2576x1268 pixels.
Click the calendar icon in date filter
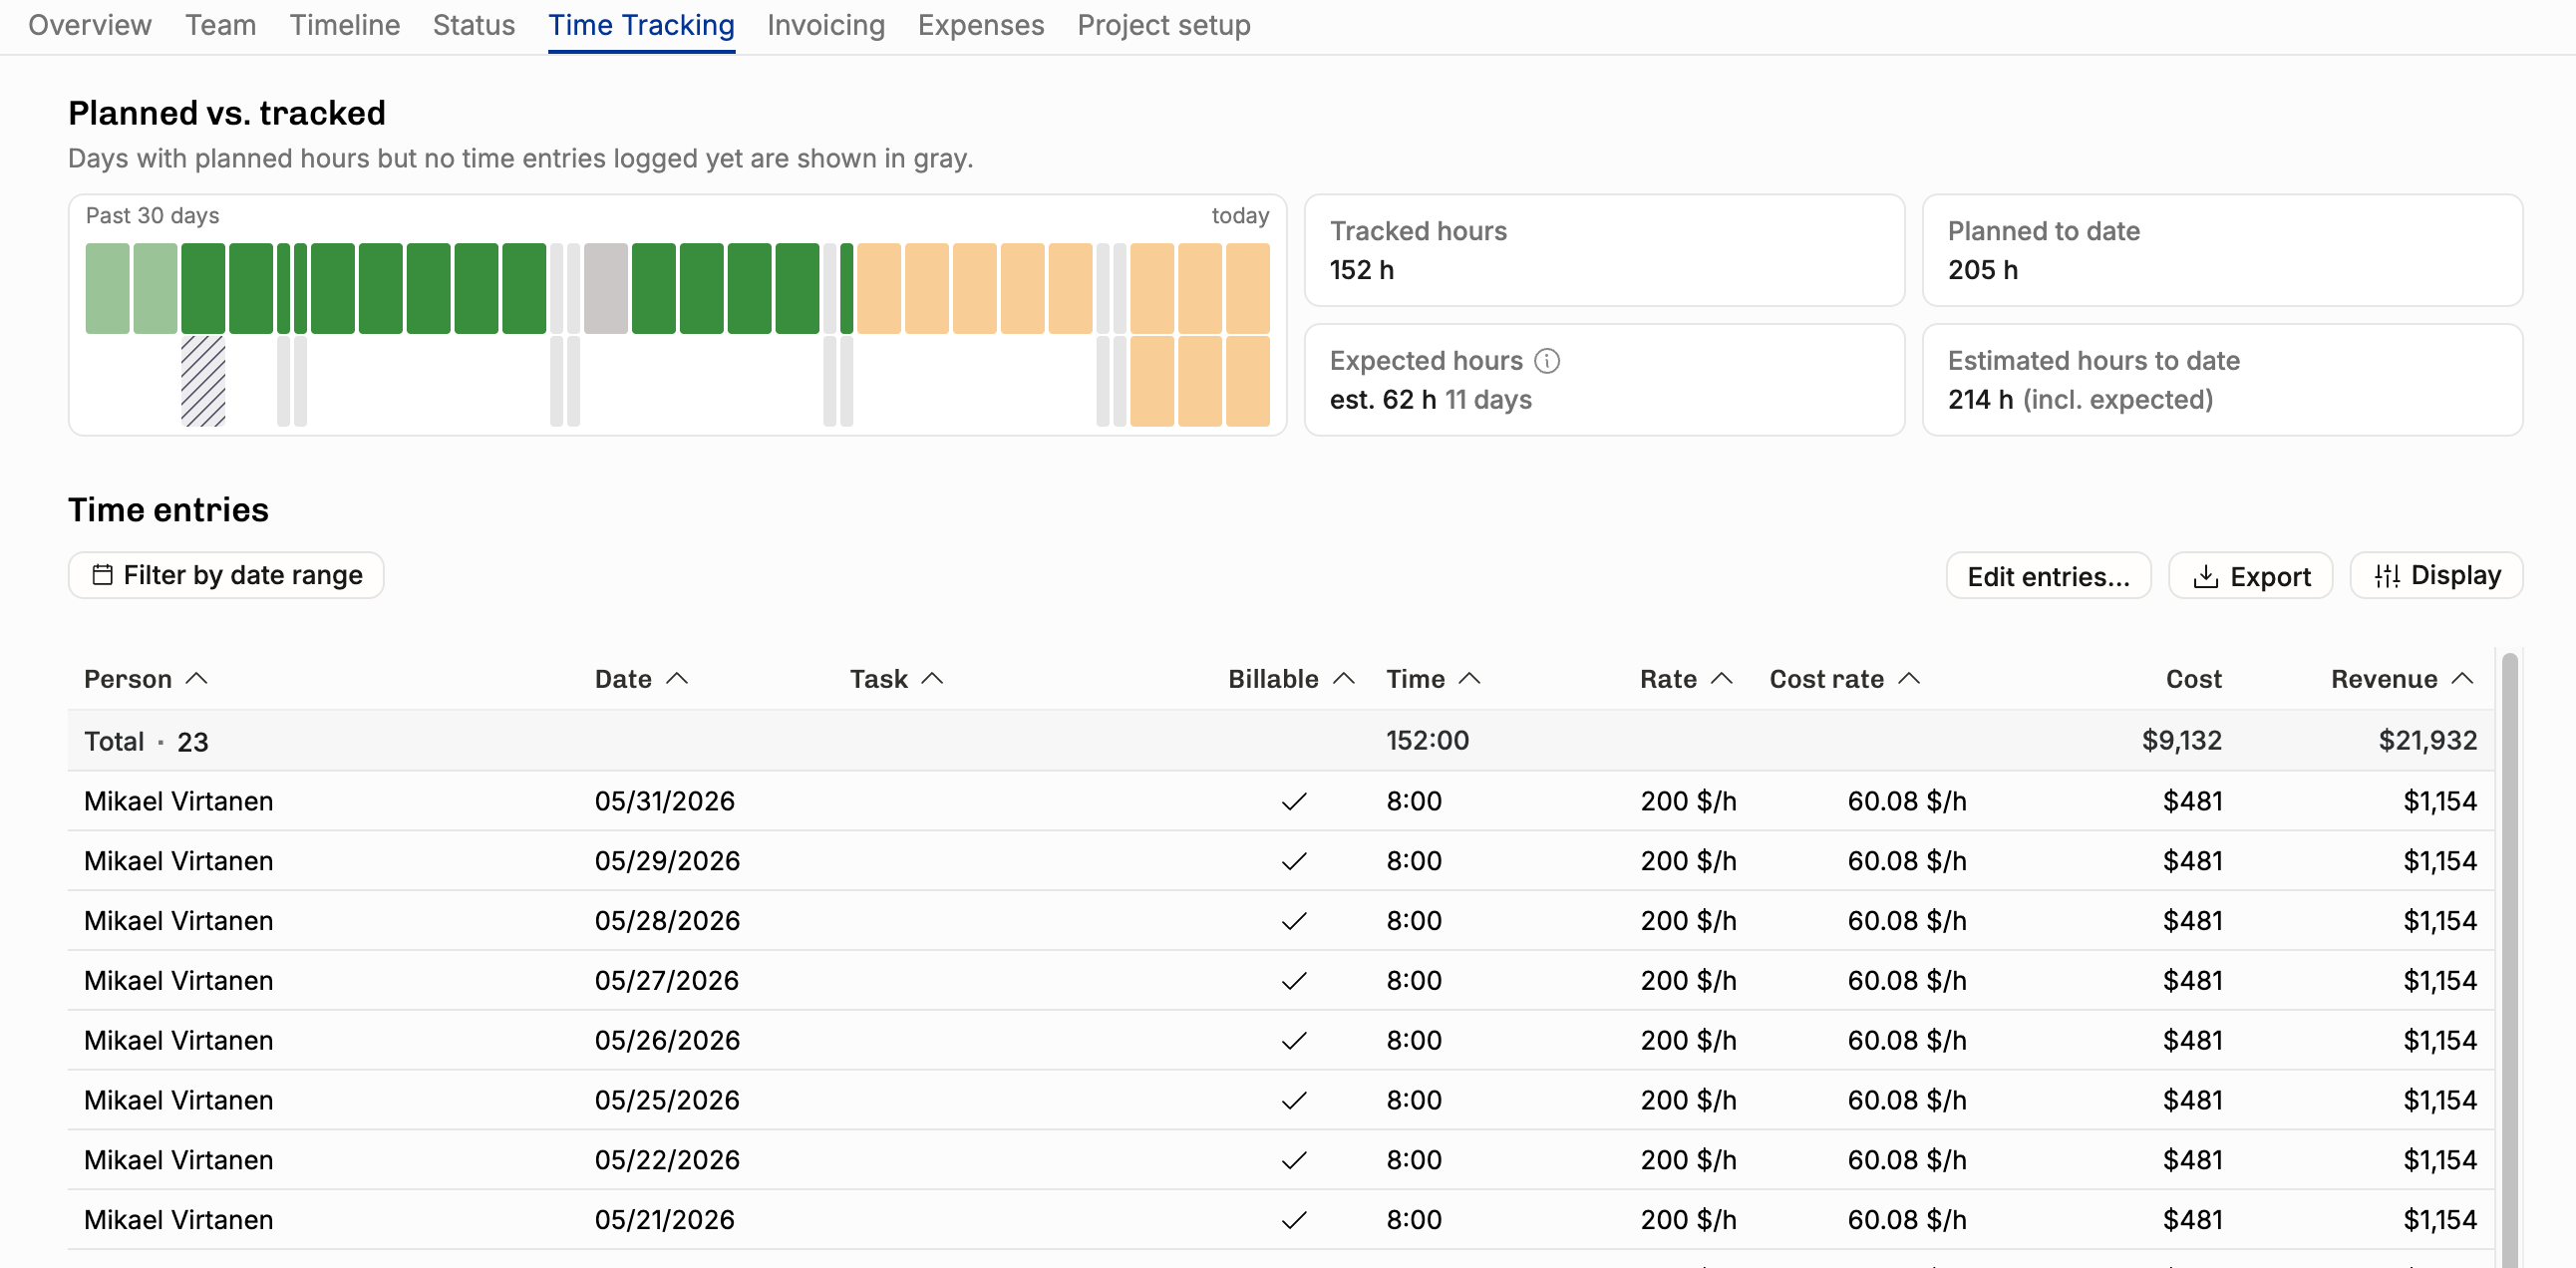[x=102, y=575]
